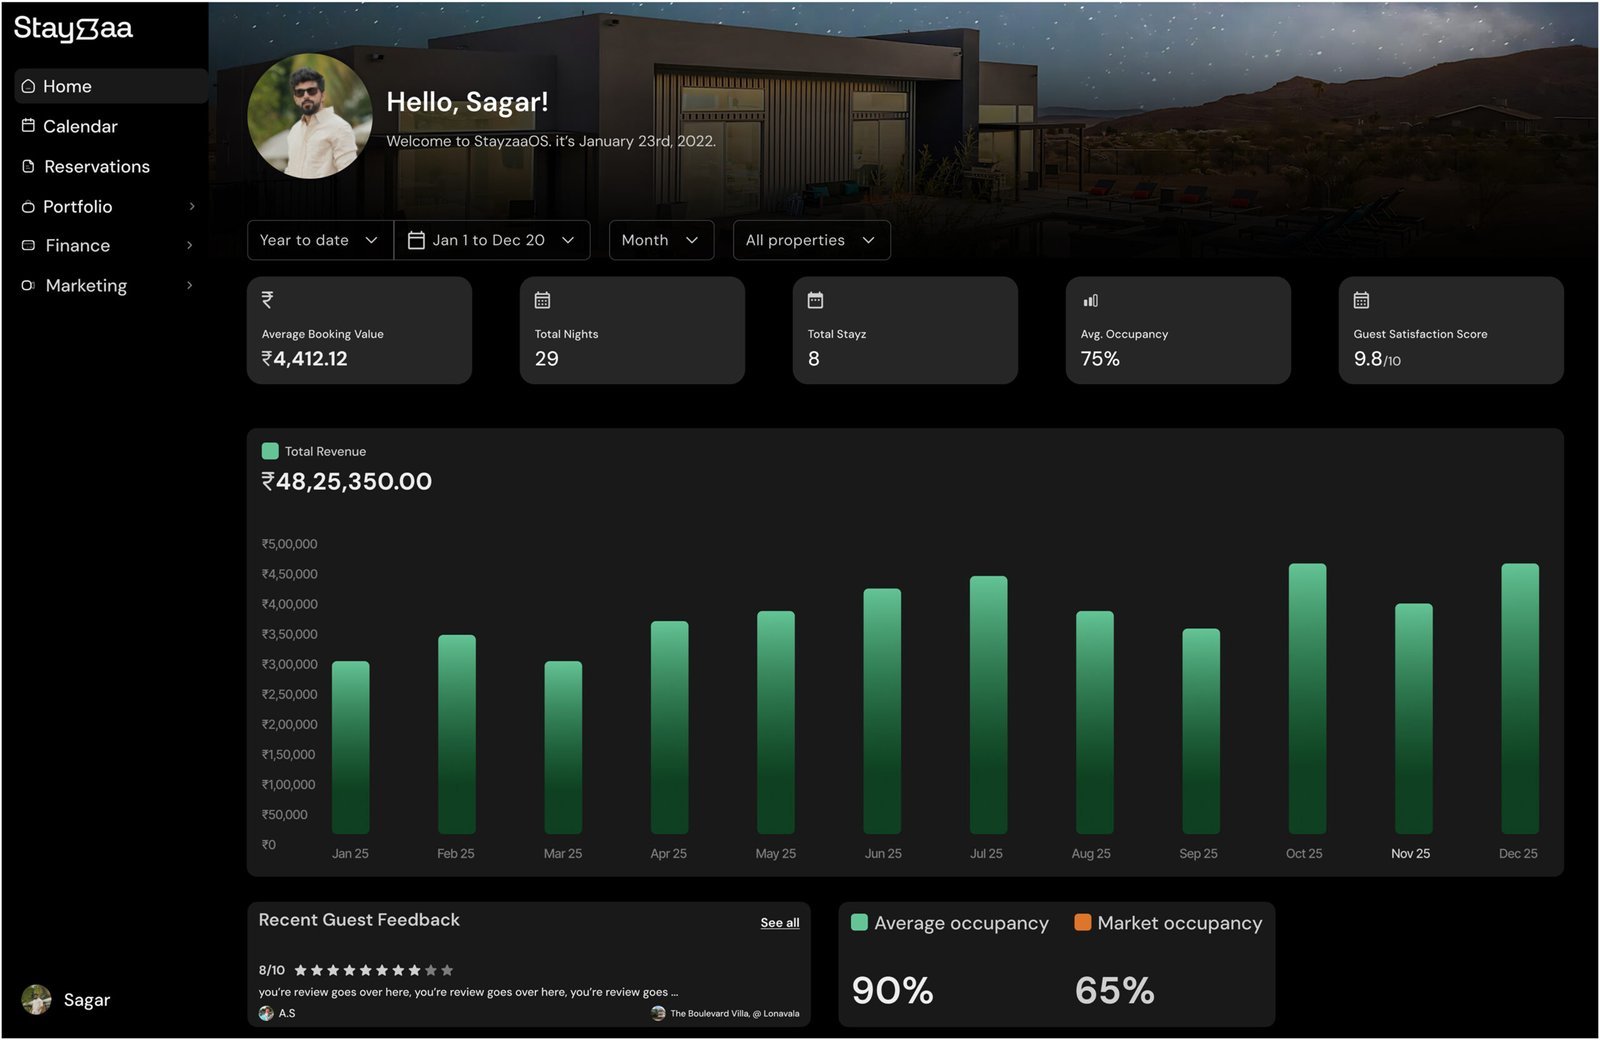Viewport: 1600px width, 1040px height.
Task: Click the Guest Satisfaction Score calendar icon
Action: [1361, 300]
